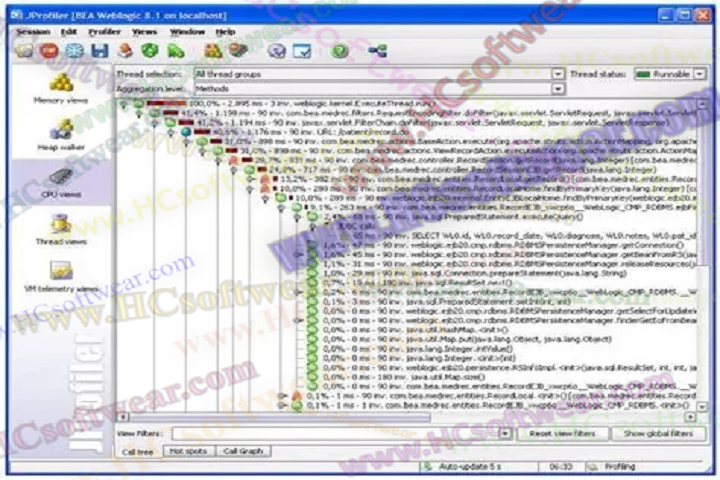
Task: Click the floppy disk Save snapshot icon
Action: pos(100,51)
